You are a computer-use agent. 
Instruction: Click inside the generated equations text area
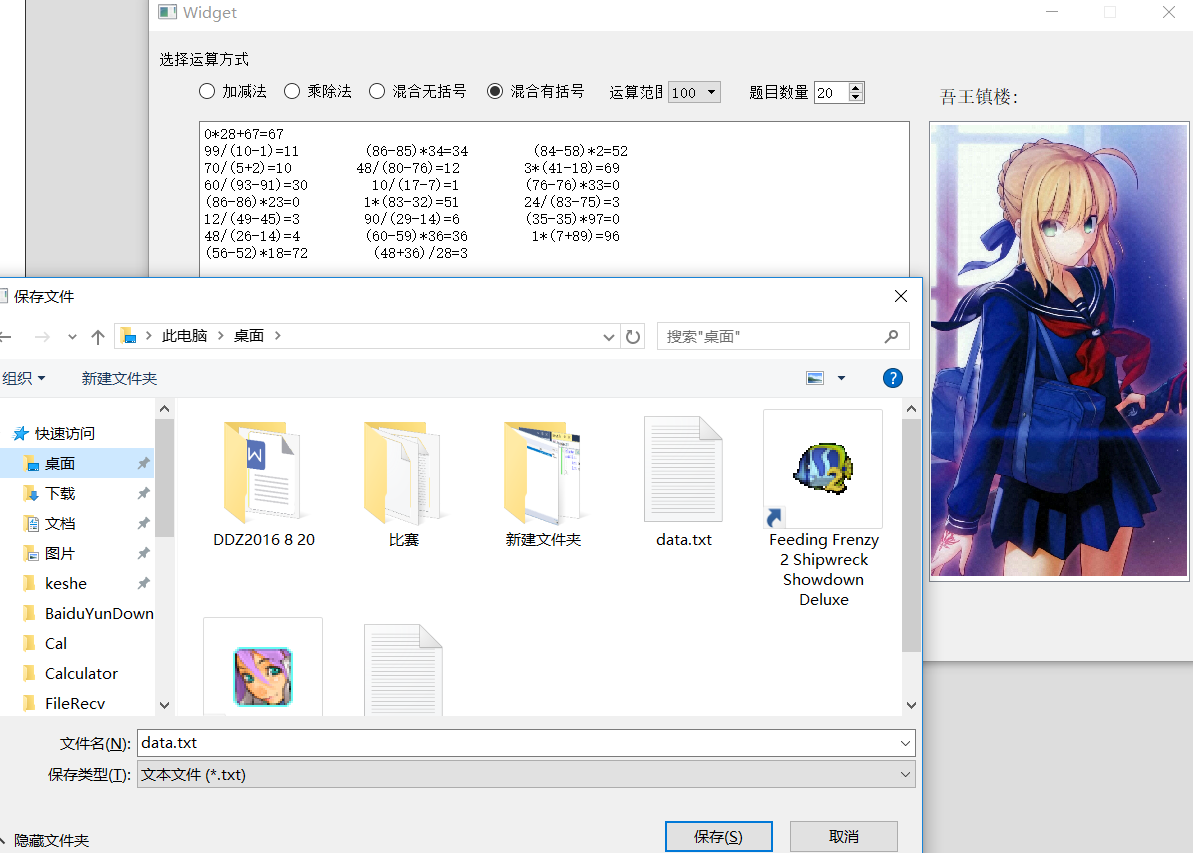tap(554, 199)
